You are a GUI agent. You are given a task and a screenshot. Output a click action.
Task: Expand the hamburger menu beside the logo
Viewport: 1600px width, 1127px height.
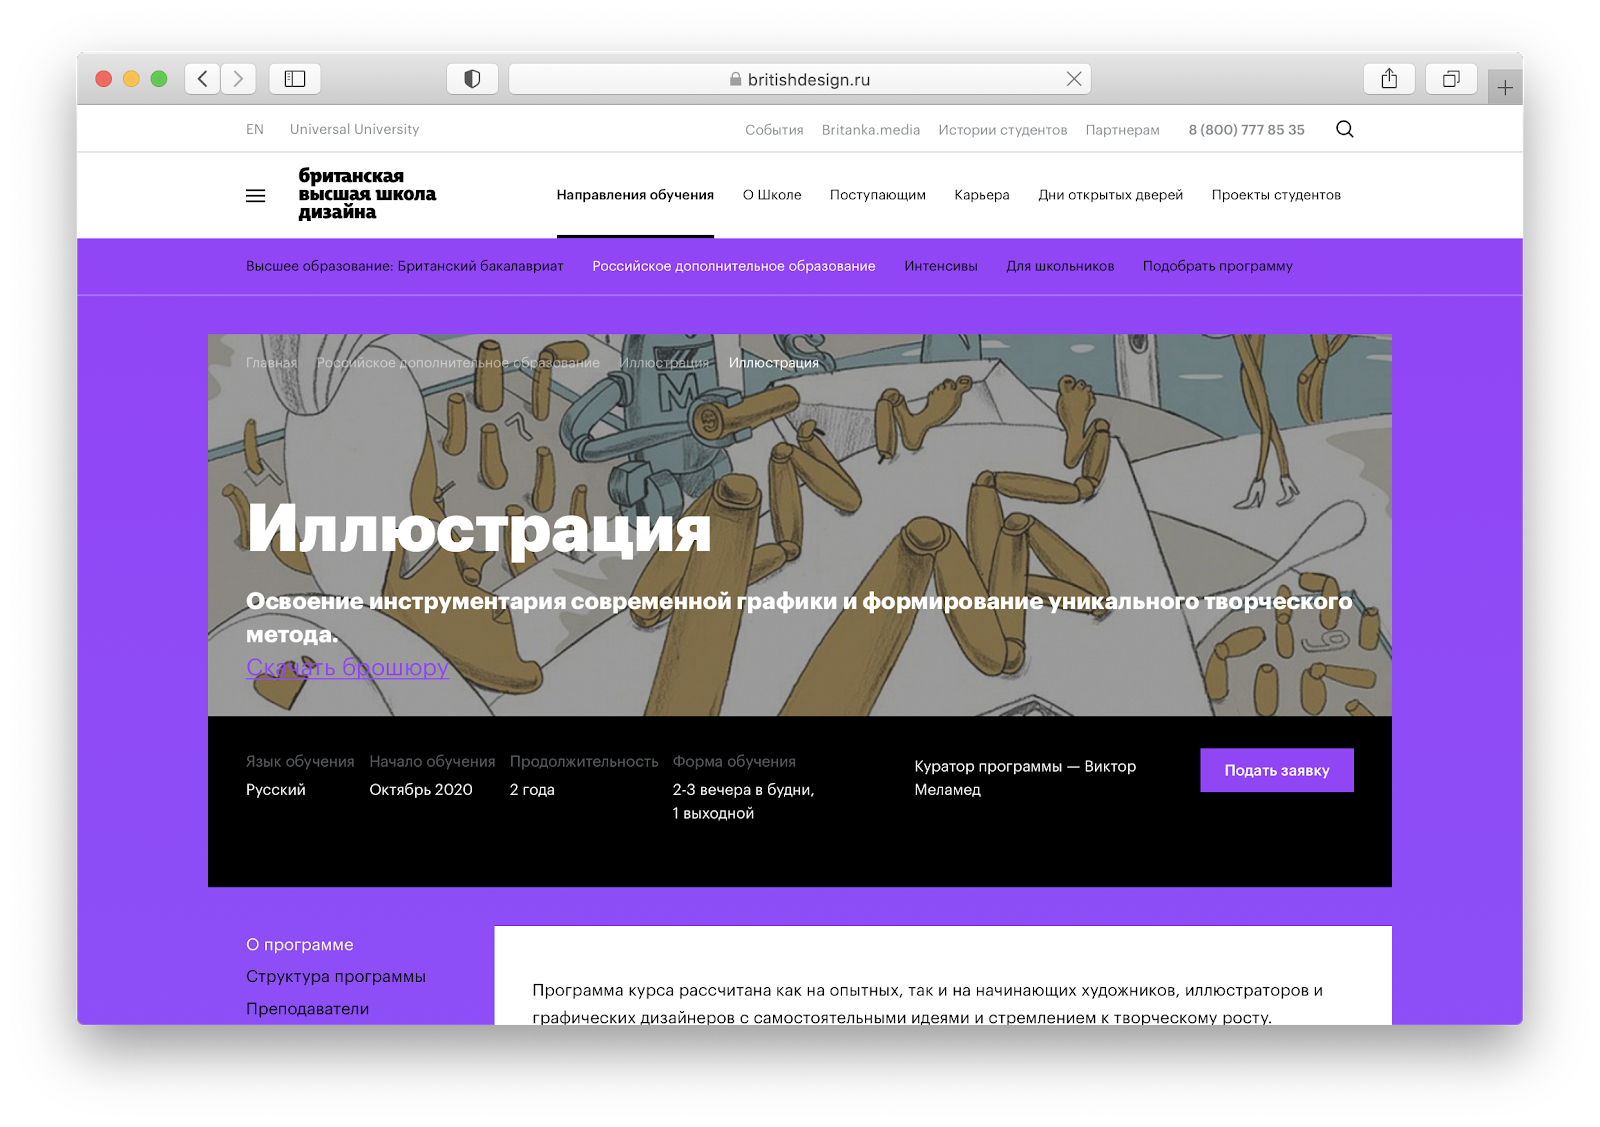pyautogui.click(x=256, y=196)
